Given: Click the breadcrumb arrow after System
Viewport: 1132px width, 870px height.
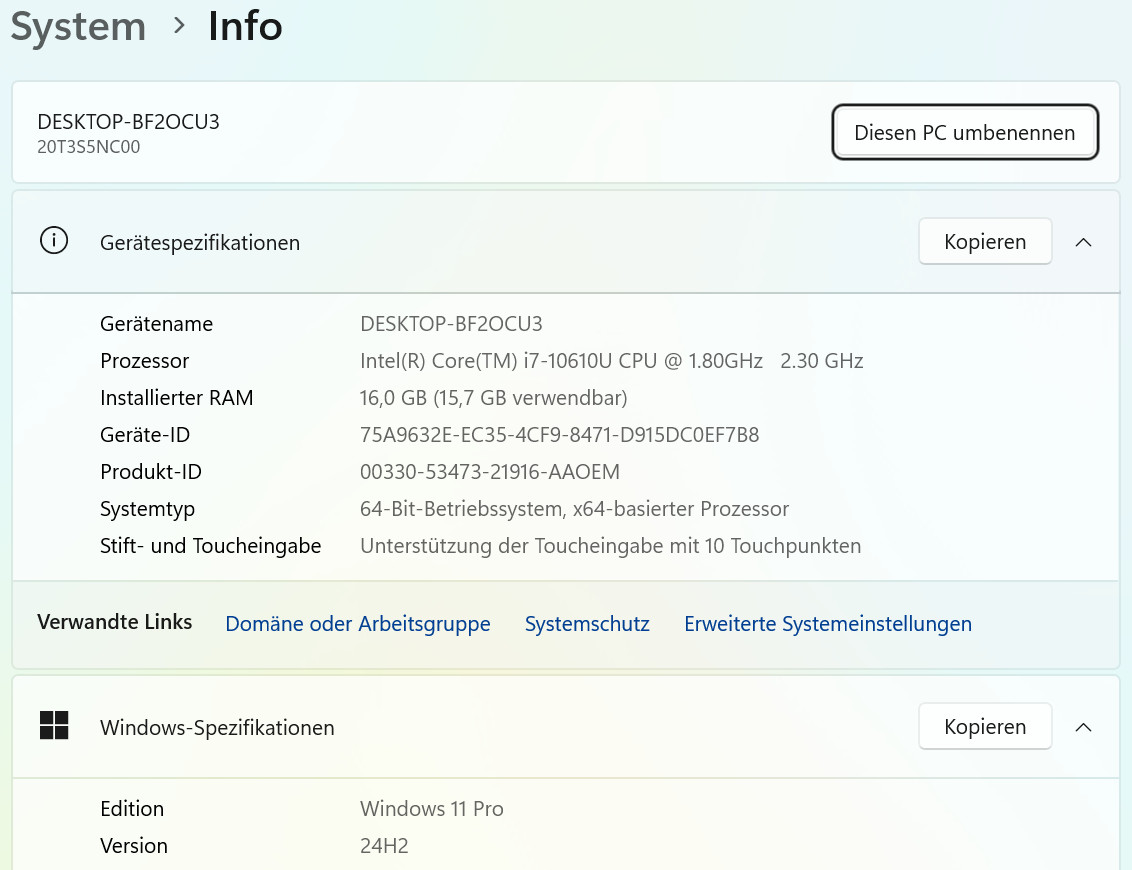Looking at the screenshot, I should pyautogui.click(x=179, y=26).
